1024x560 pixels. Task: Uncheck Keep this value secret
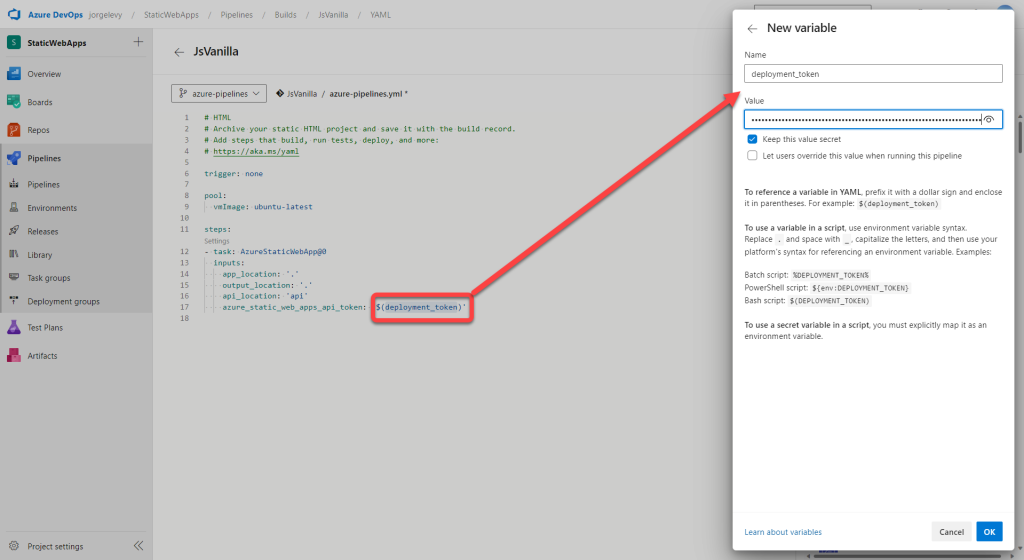point(752,139)
